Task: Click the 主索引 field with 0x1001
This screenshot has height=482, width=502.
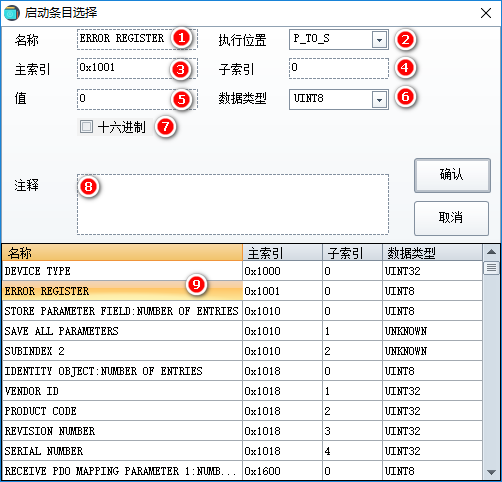Action: [x=137, y=68]
